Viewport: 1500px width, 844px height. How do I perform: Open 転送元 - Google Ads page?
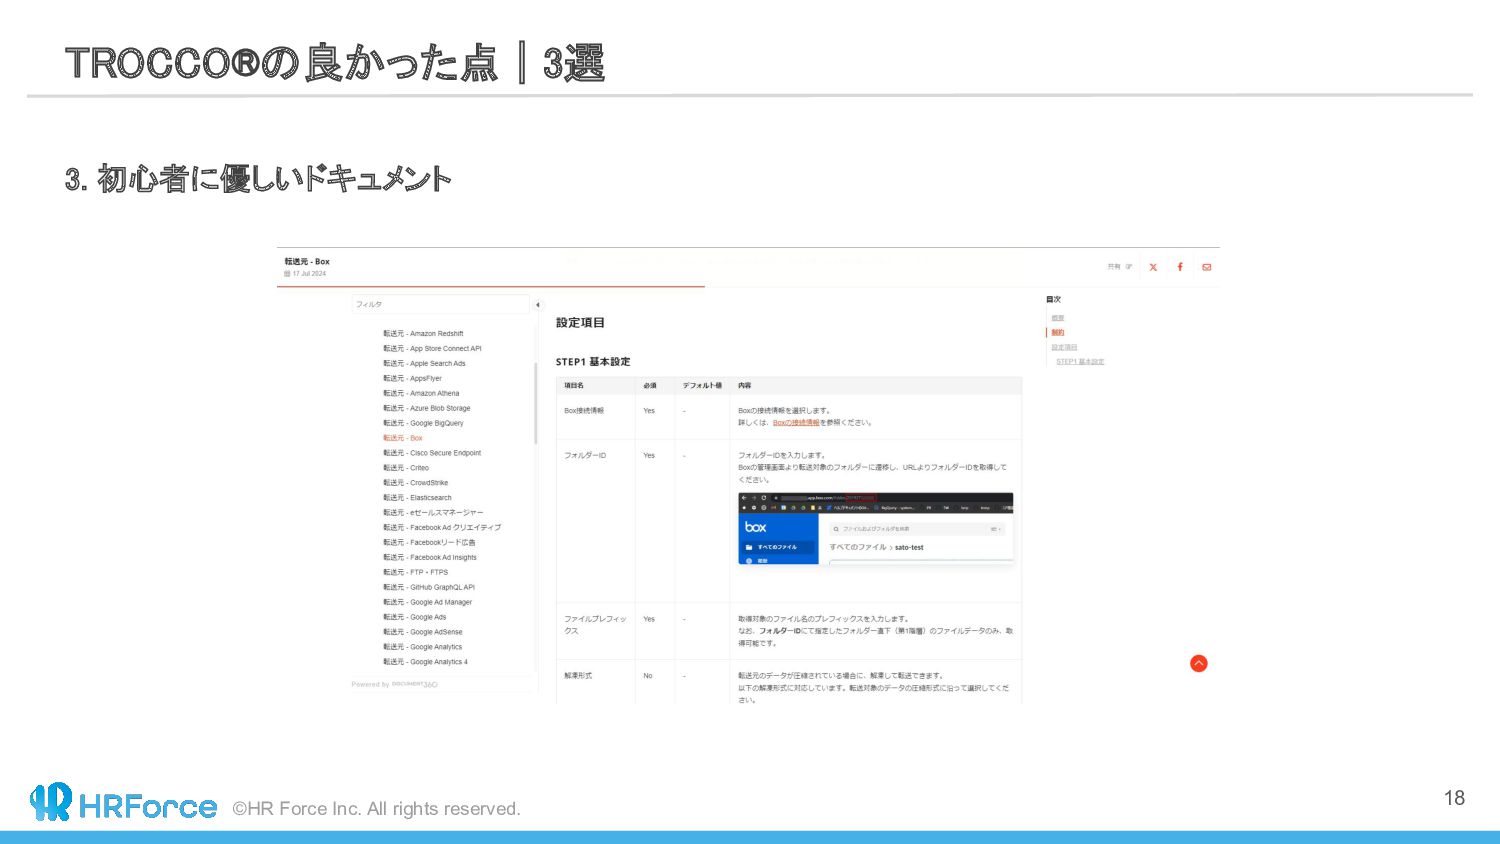pyautogui.click(x=415, y=618)
